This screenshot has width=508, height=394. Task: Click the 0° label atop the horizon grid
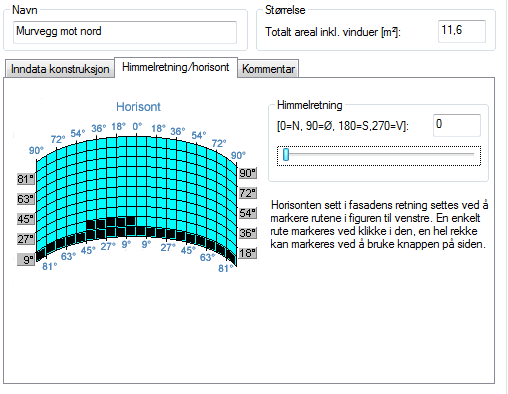pos(137,127)
